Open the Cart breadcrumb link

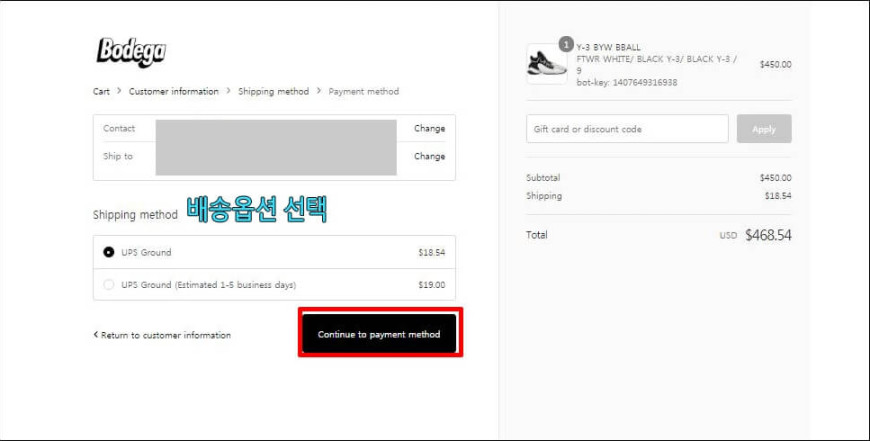point(101,92)
